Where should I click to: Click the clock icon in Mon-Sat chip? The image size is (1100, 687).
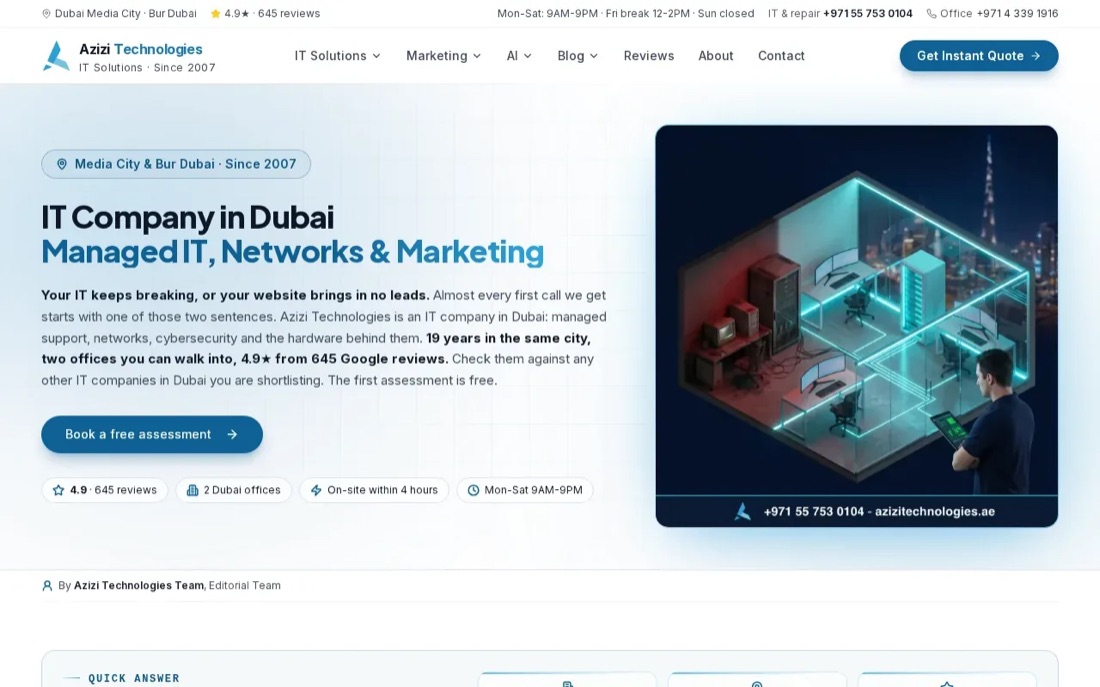pyautogui.click(x=474, y=490)
